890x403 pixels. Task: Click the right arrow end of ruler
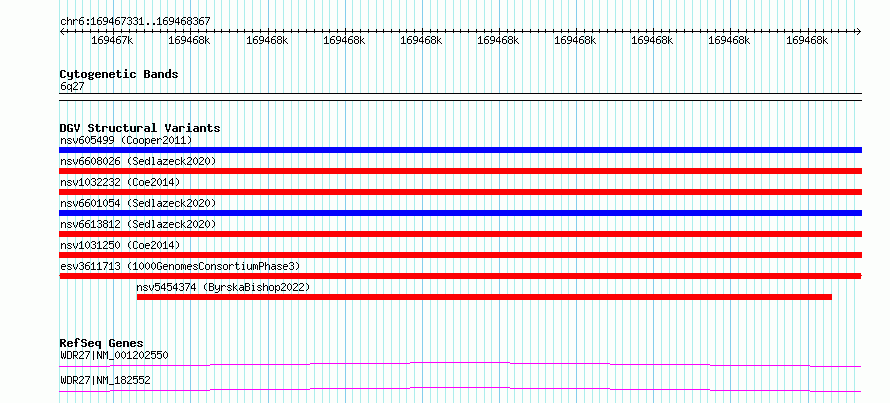859,31
